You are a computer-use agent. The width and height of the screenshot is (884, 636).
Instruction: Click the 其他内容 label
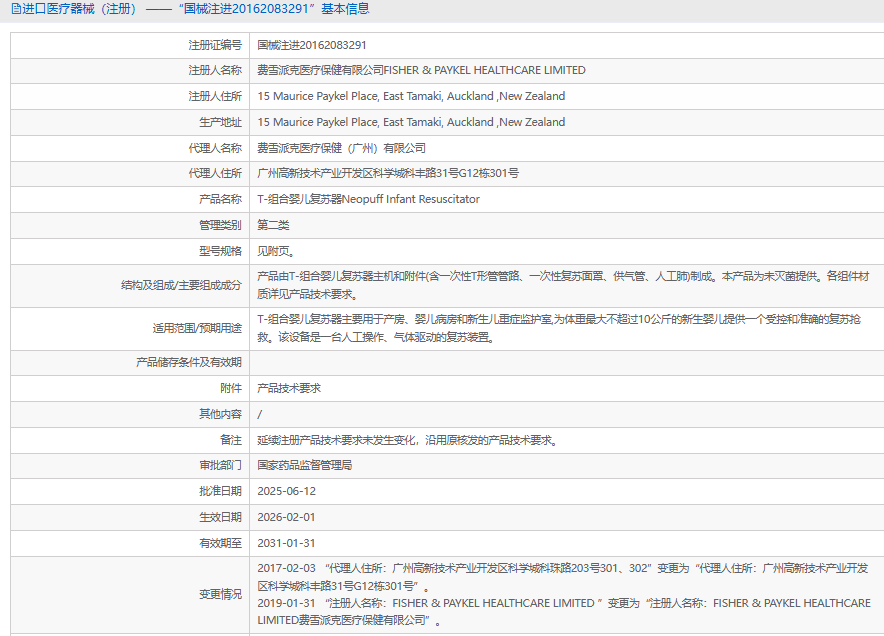[x=220, y=414]
